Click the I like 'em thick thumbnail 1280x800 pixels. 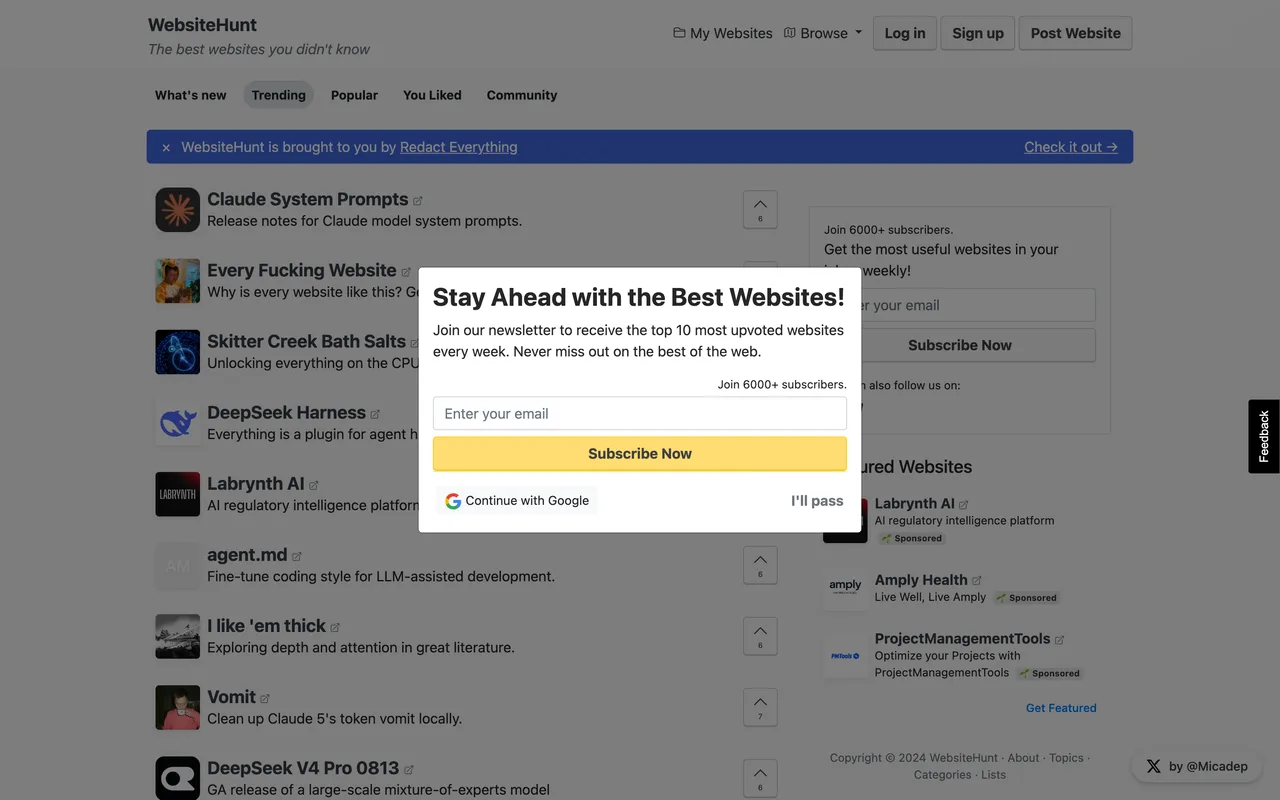[x=178, y=636]
